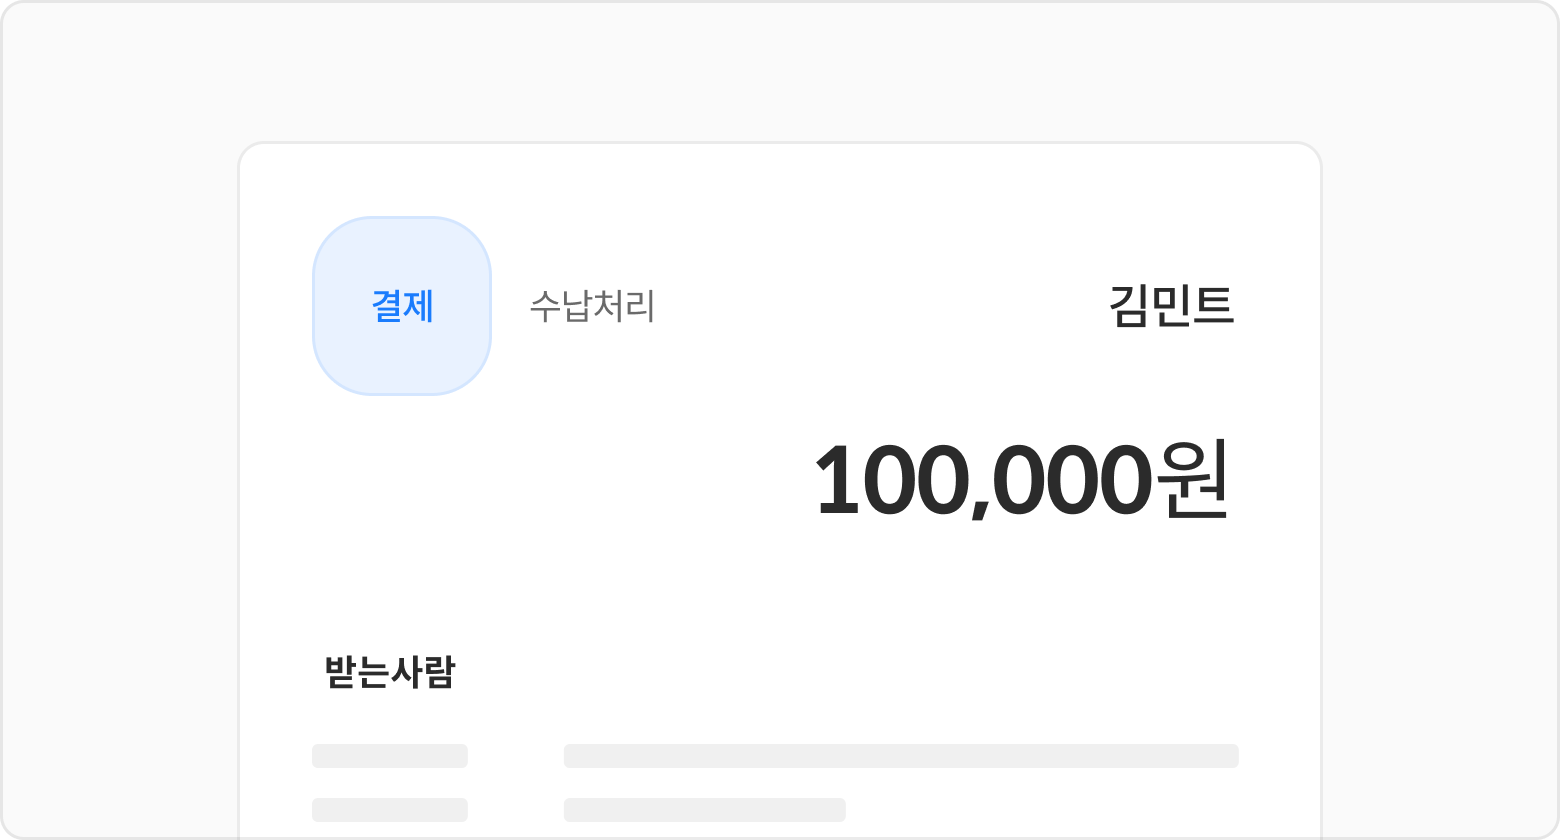The height and width of the screenshot is (840, 1560).
Task: Click the recipient value placeholder in second row
Action: [704, 810]
